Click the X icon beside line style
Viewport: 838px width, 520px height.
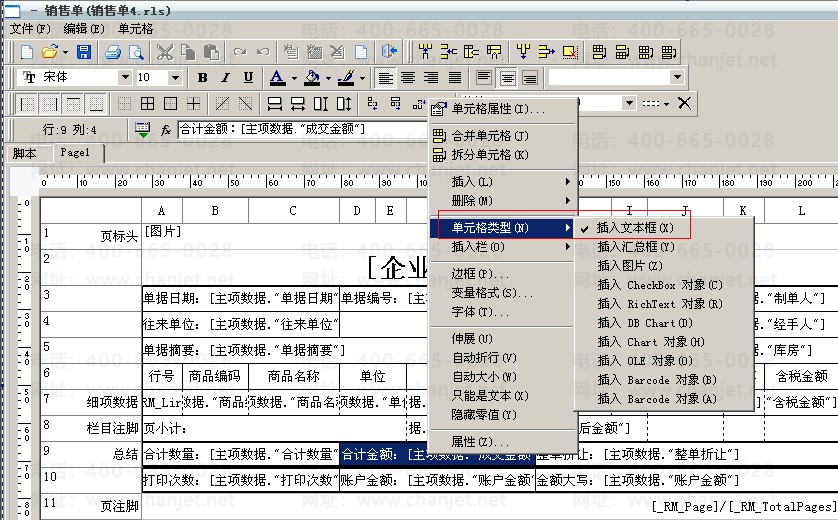click(684, 103)
